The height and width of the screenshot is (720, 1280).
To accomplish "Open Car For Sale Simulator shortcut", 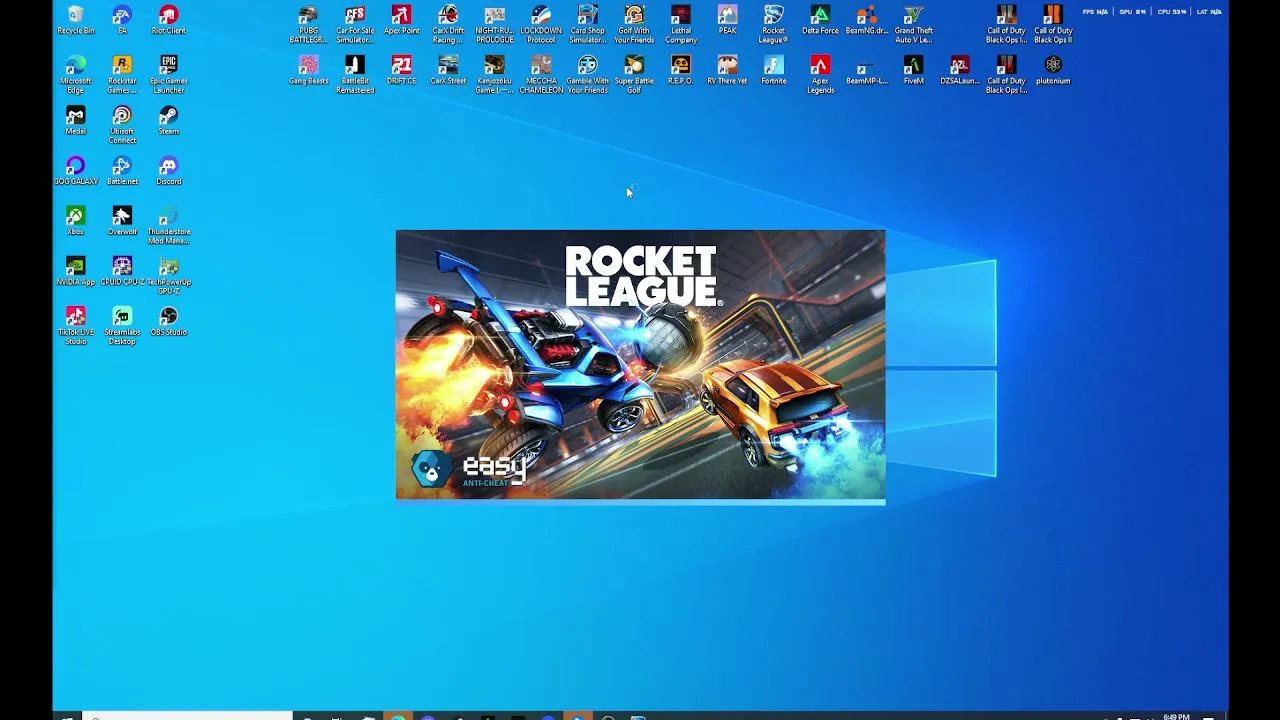I will click(x=355, y=25).
